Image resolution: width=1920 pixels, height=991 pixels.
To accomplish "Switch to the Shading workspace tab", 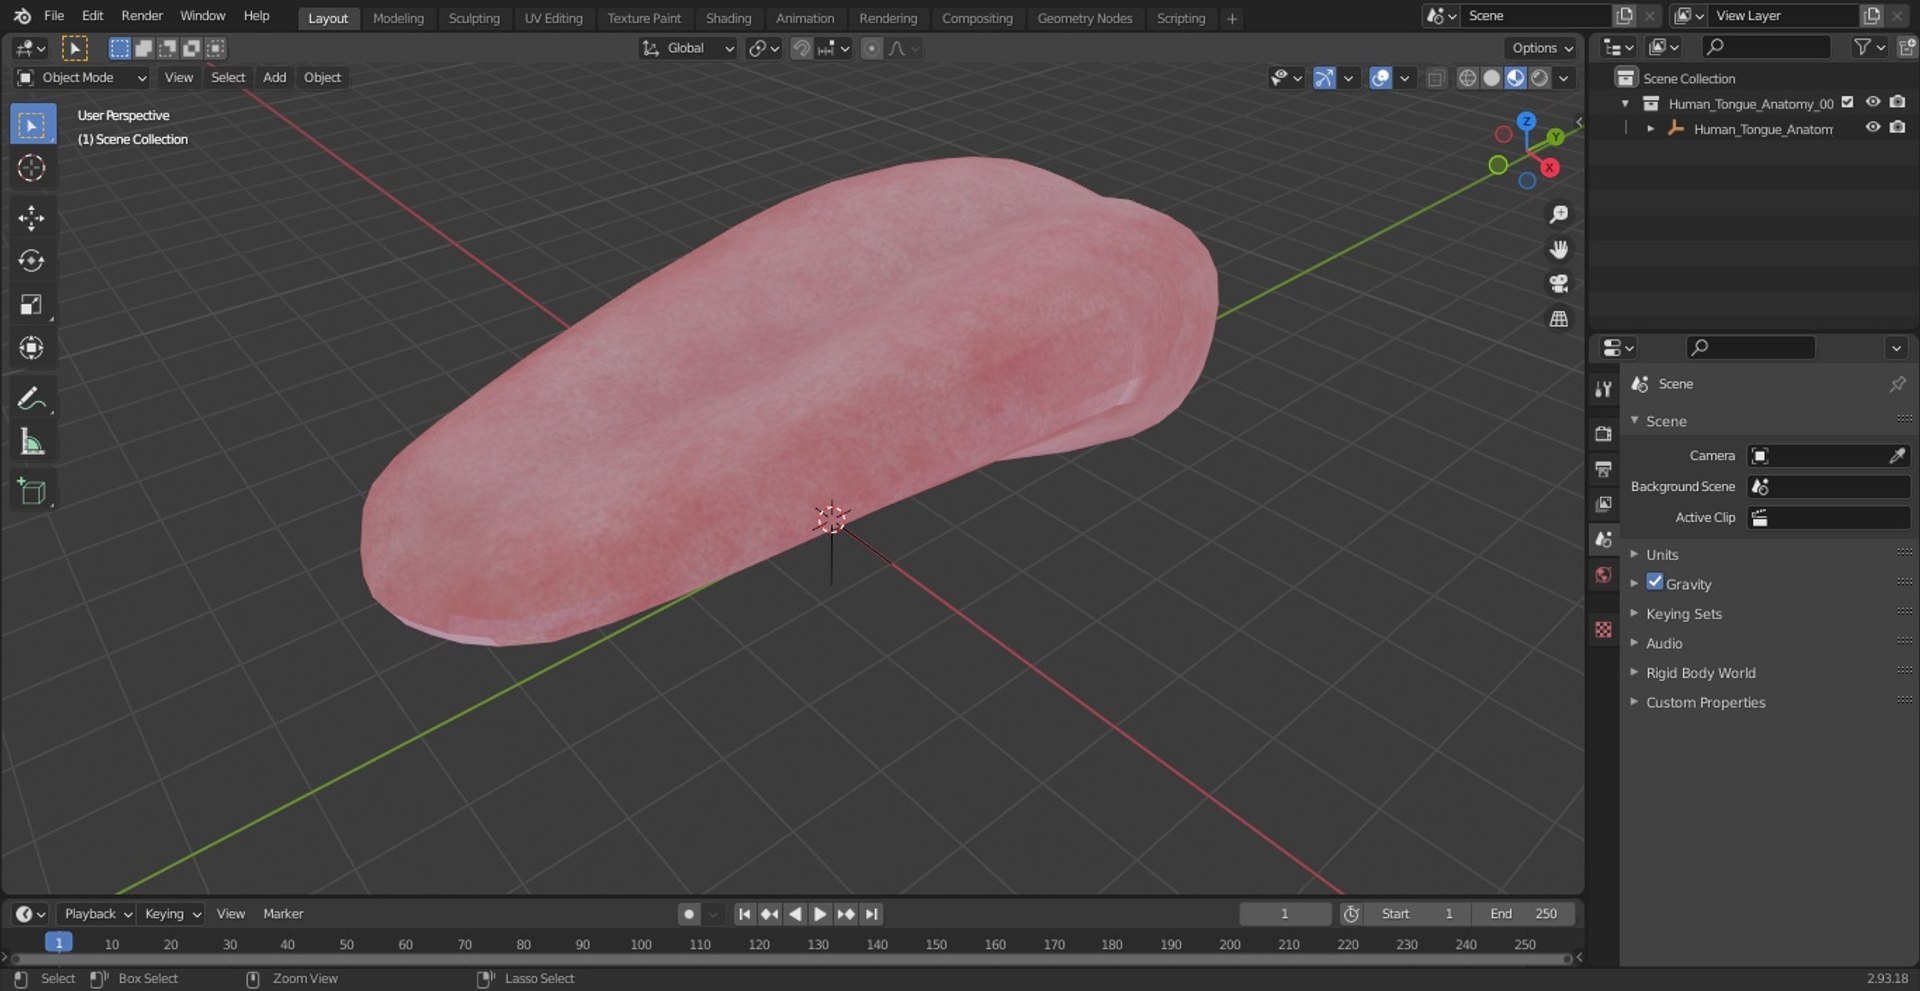I will tap(728, 18).
